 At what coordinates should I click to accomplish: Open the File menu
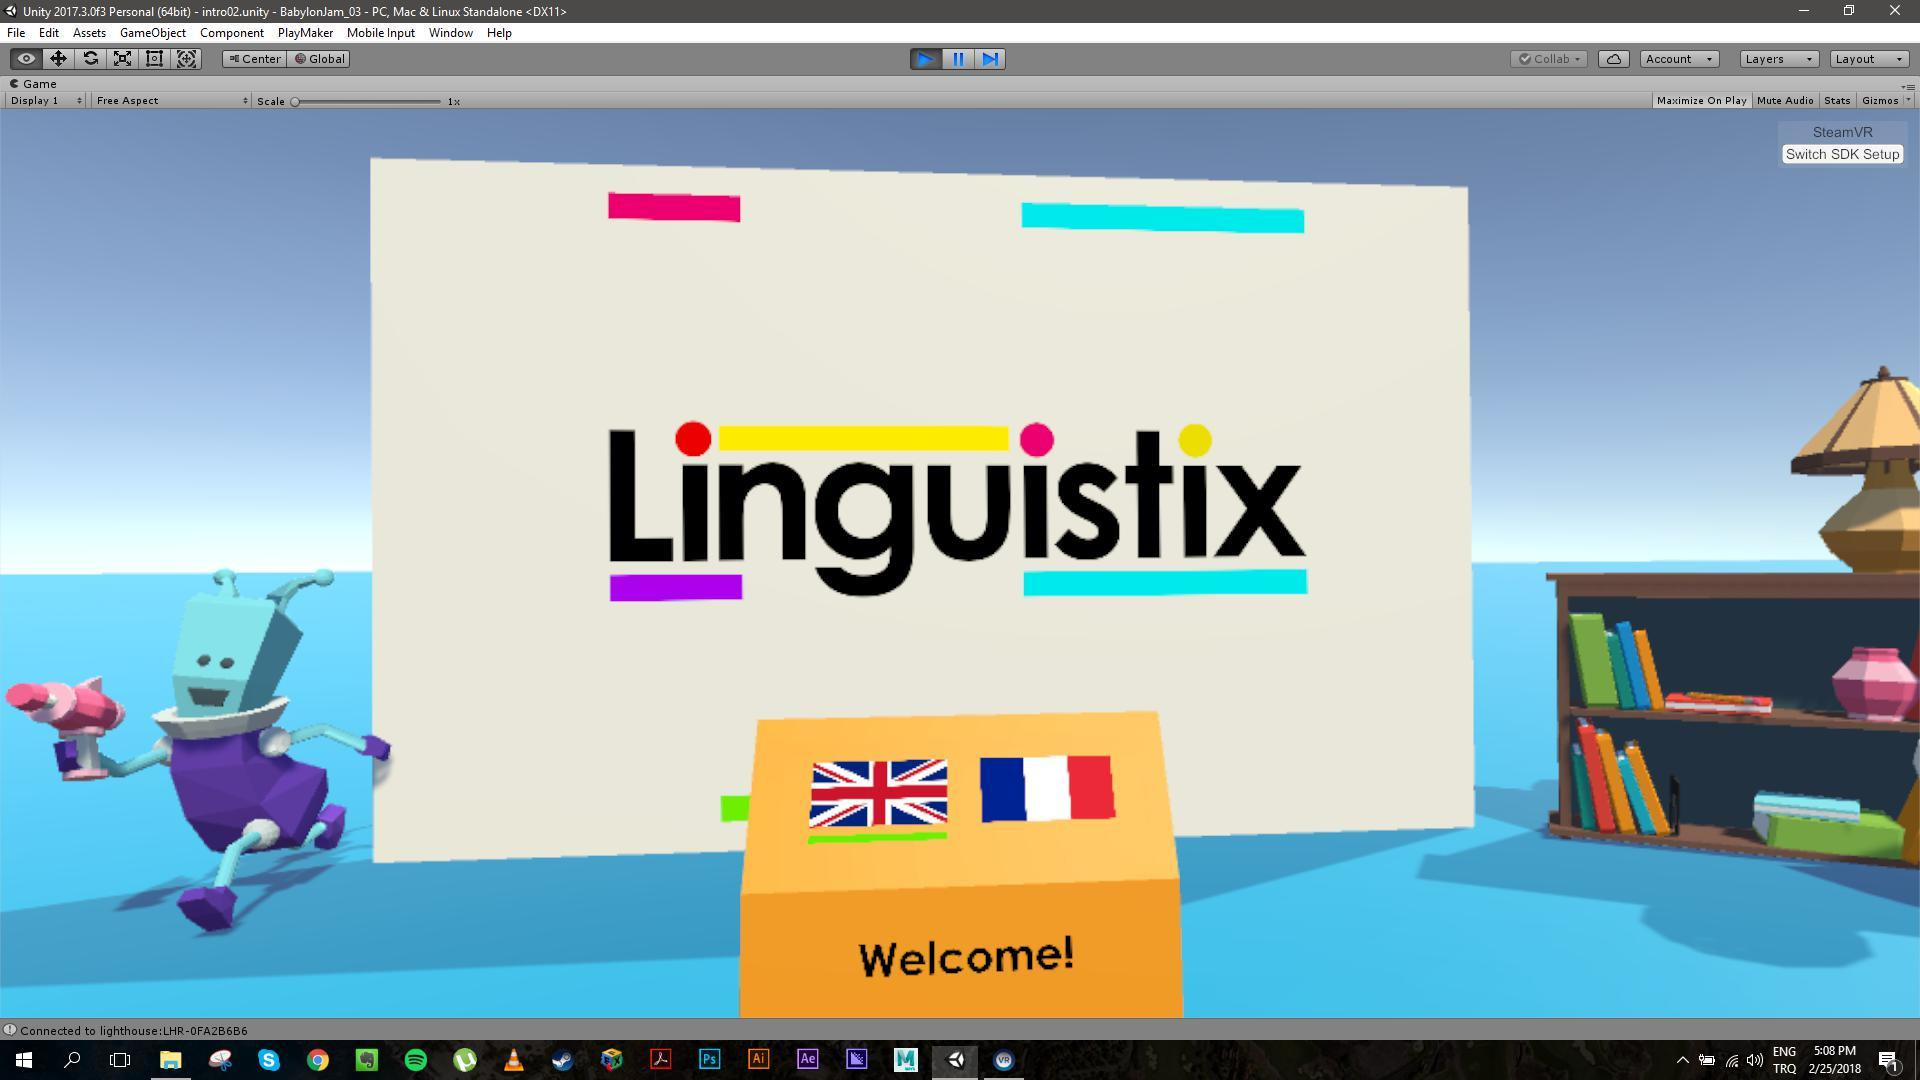[x=16, y=33]
